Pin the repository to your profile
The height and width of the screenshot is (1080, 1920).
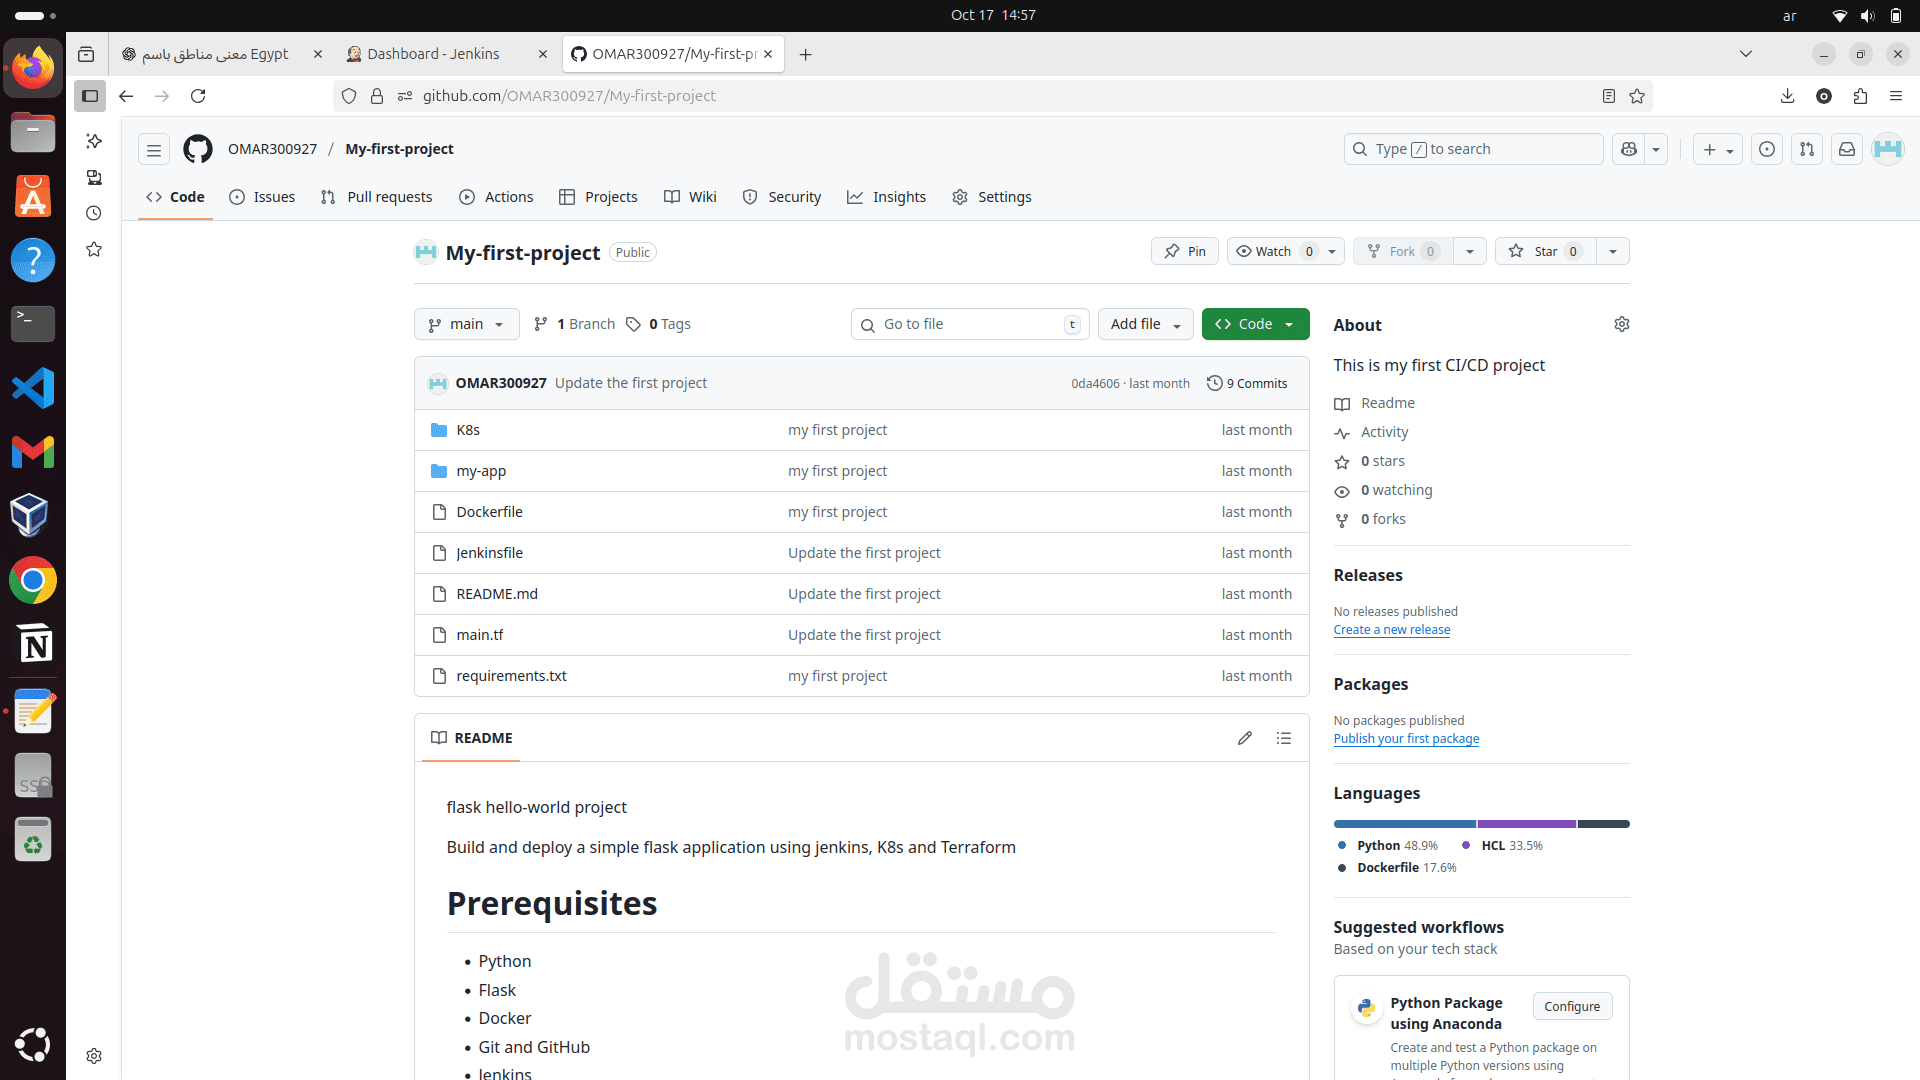click(x=1185, y=251)
